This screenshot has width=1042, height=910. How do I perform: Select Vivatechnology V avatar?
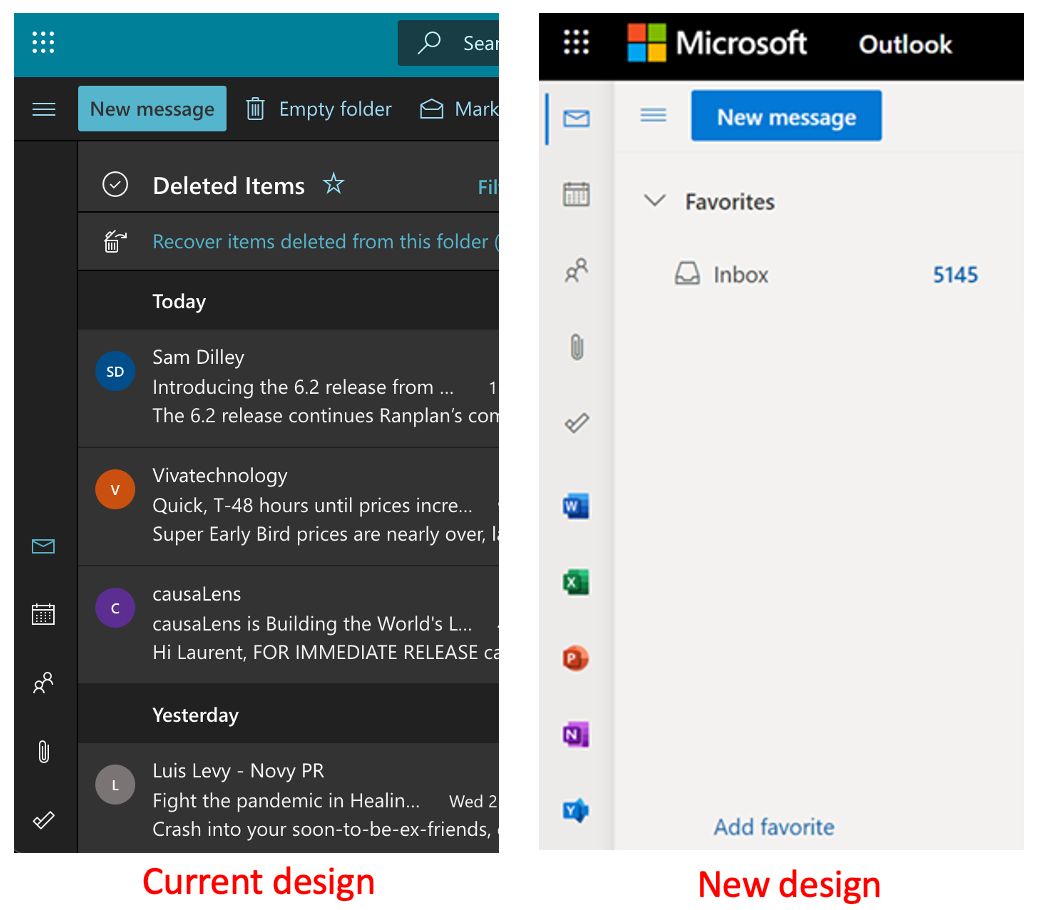[x=115, y=489]
